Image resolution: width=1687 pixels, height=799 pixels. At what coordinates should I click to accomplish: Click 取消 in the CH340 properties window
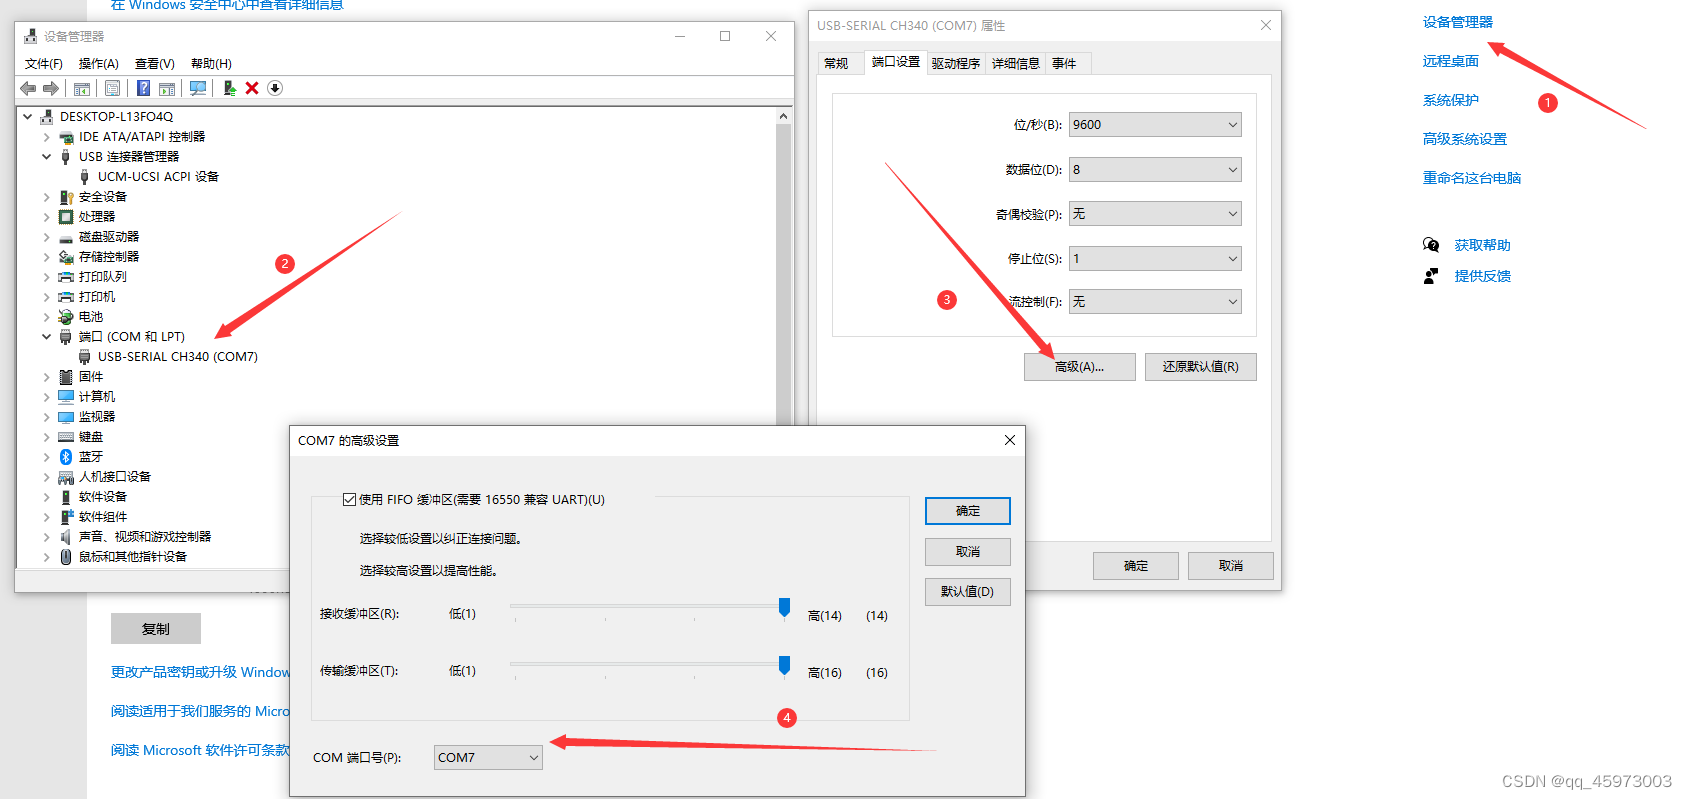(x=1231, y=566)
